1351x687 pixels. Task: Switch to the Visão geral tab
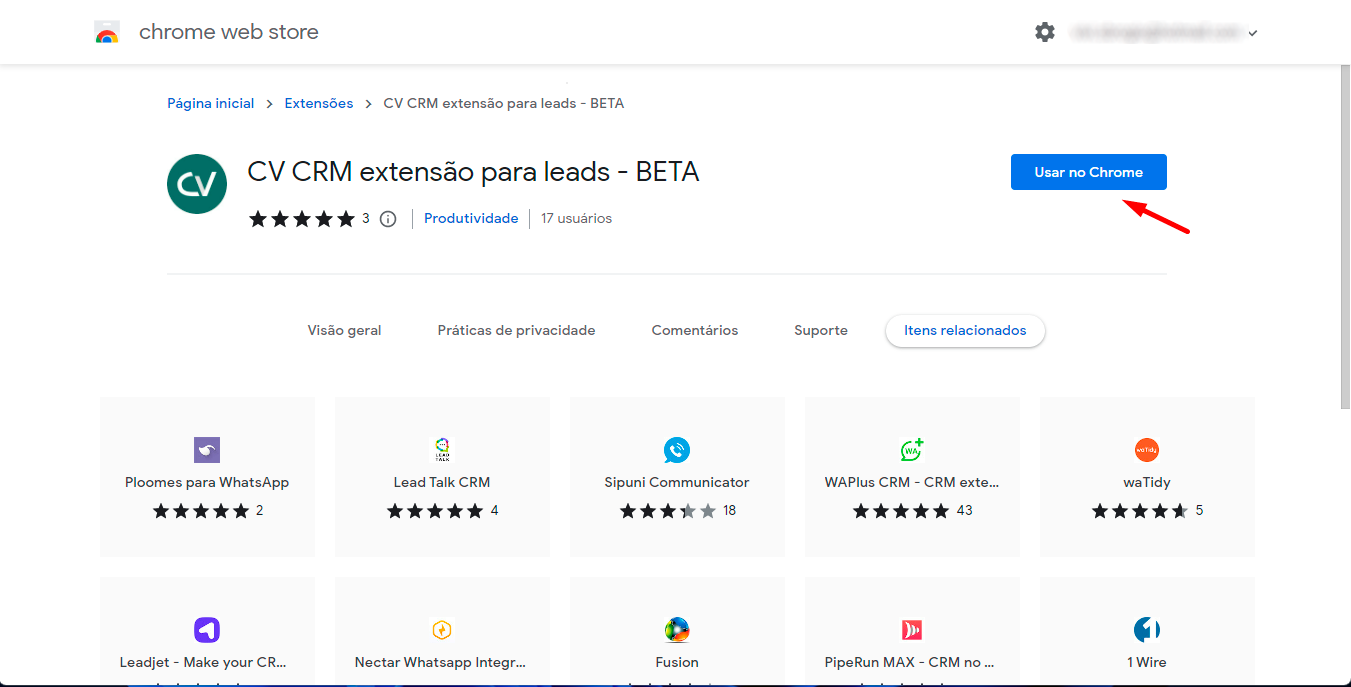(344, 330)
